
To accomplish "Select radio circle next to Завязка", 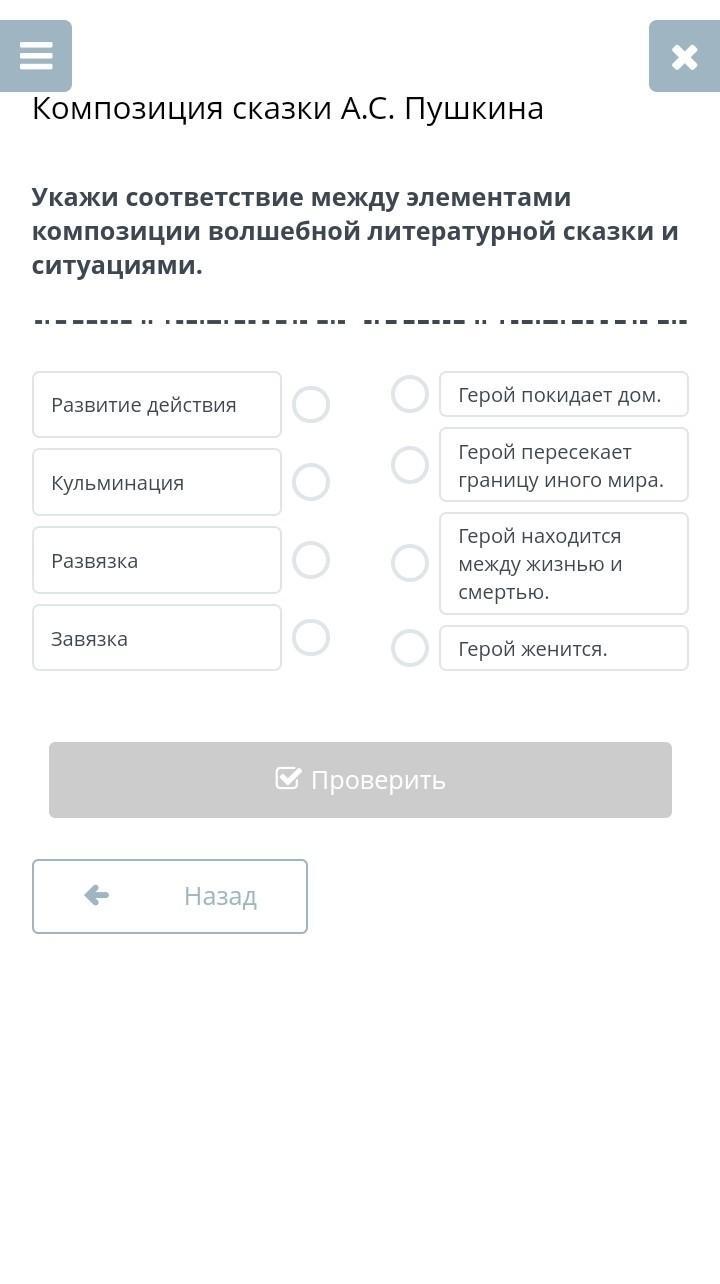I will coord(311,637).
